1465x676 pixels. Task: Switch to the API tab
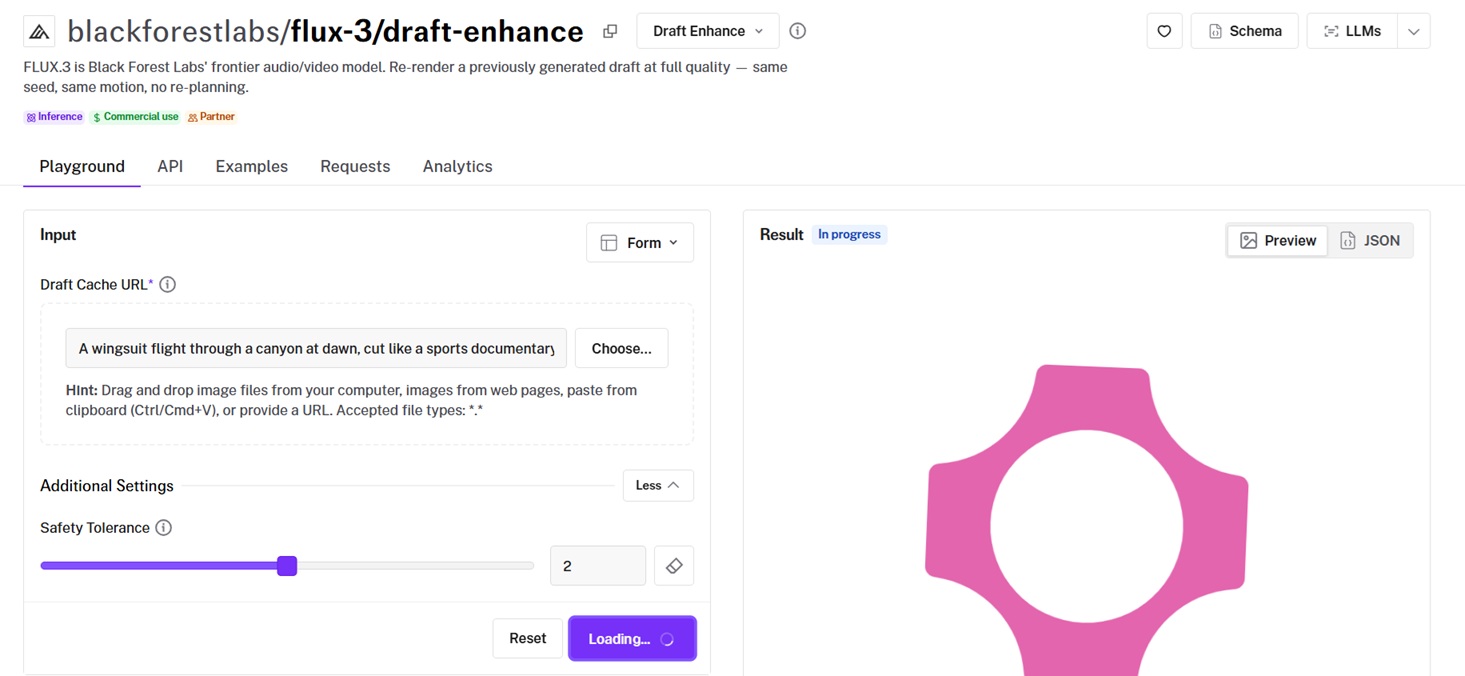tap(170, 166)
